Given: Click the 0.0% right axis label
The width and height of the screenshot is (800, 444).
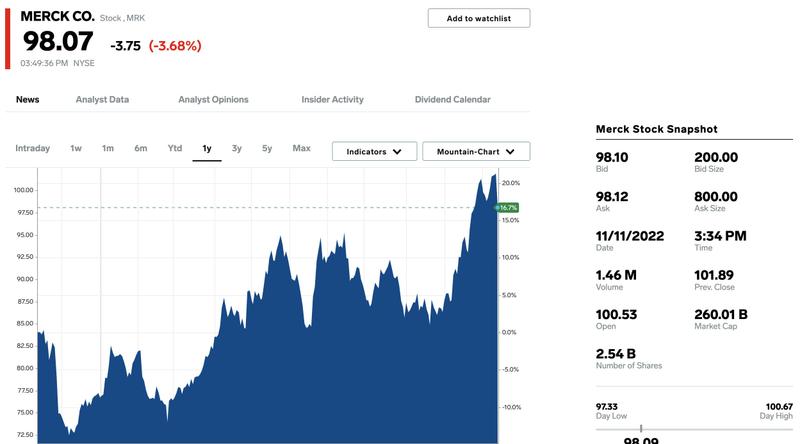Looking at the screenshot, I should [x=509, y=332].
